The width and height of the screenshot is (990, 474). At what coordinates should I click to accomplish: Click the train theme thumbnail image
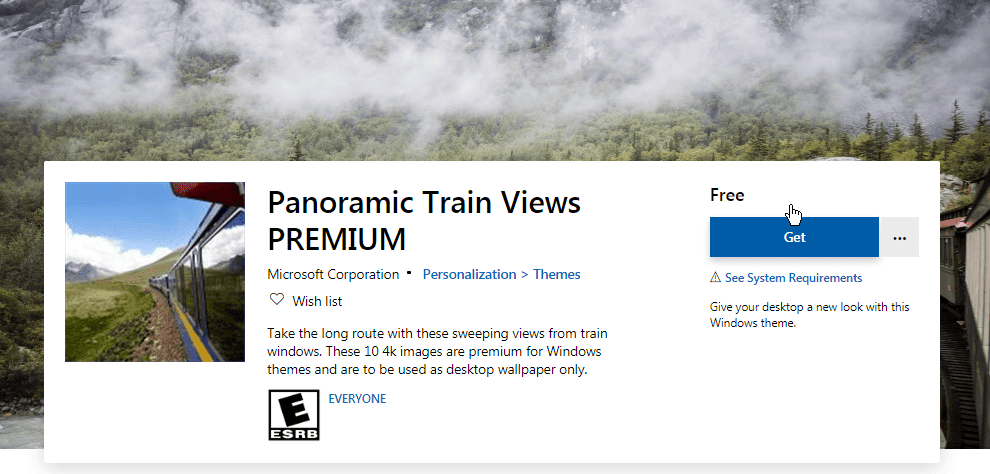tap(155, 272)
